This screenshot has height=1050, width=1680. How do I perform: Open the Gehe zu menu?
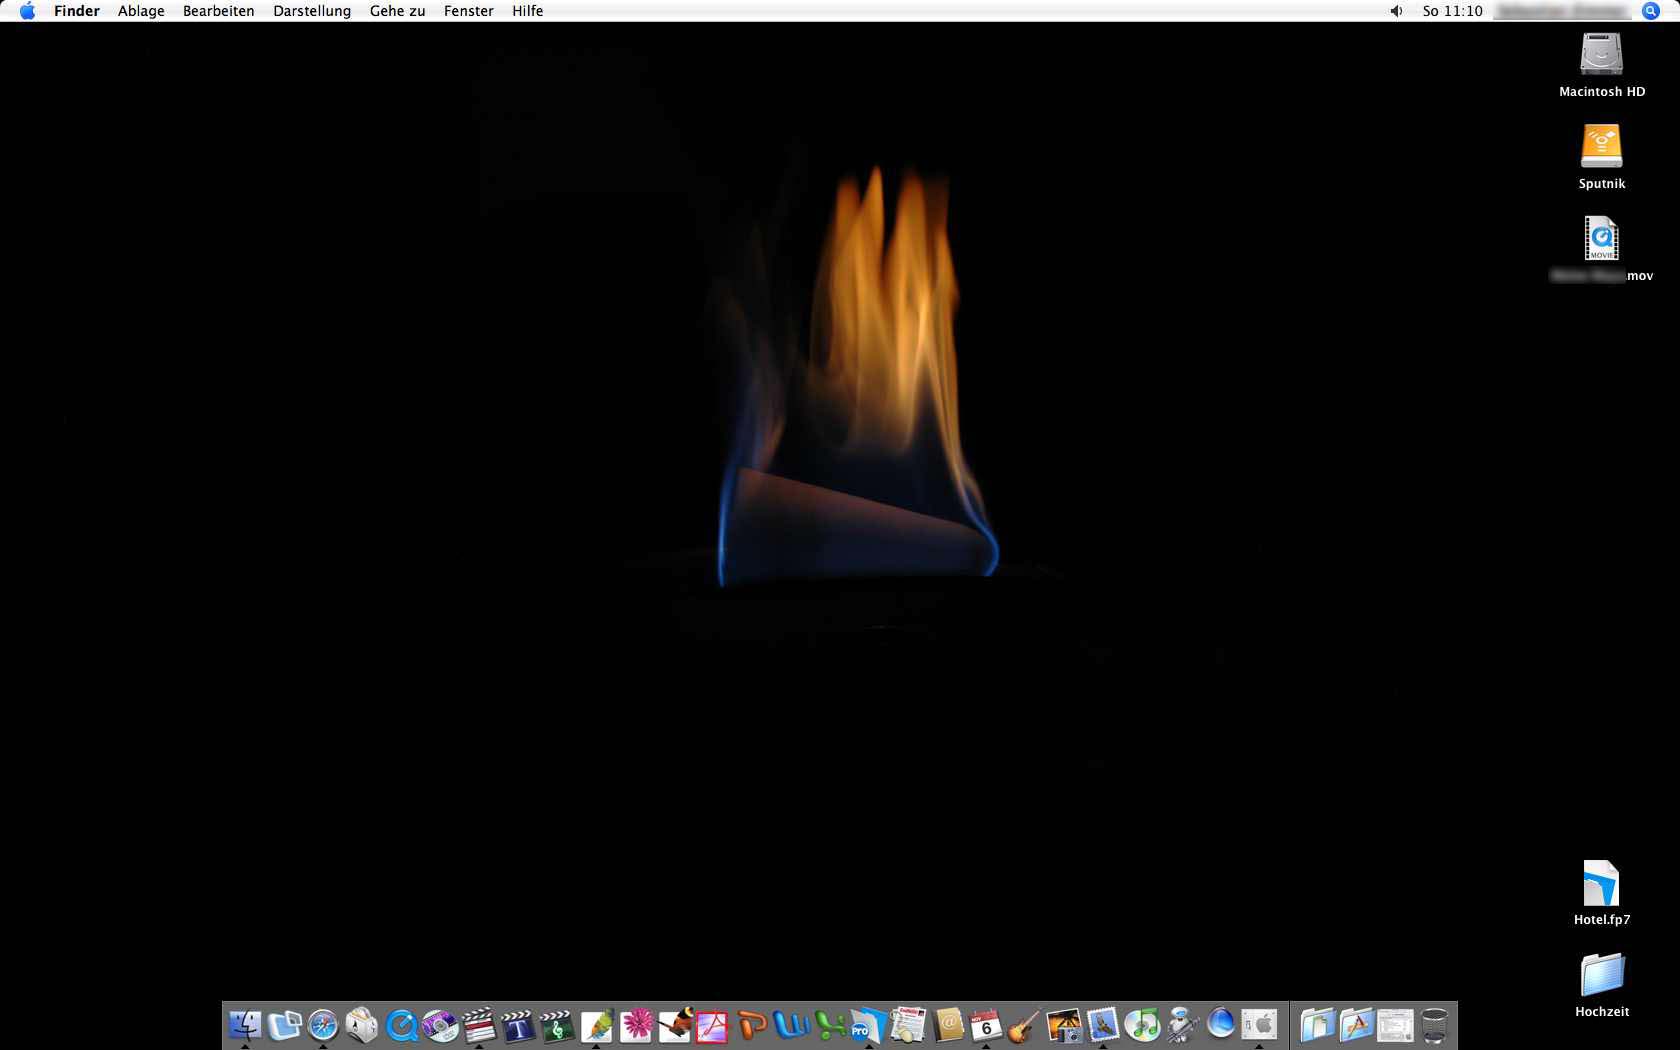(x=397, y=11)
